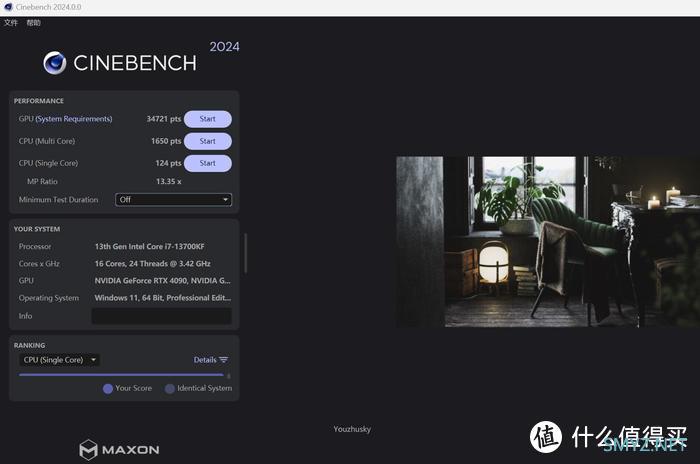Open the GPU System Requirements link
Viewport: 700px width, 464px height.
74,119
